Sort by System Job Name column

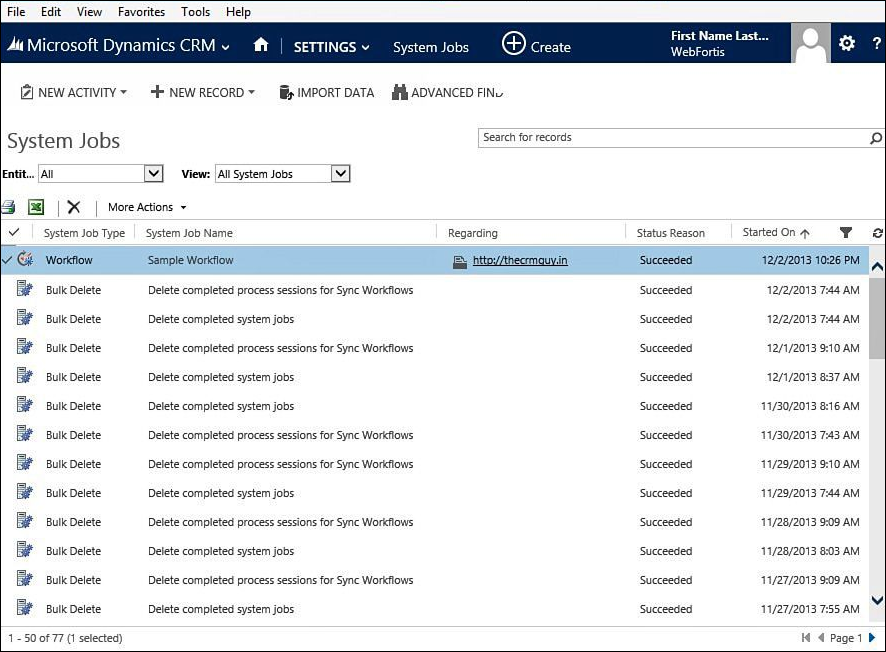(x=189, y=233)
